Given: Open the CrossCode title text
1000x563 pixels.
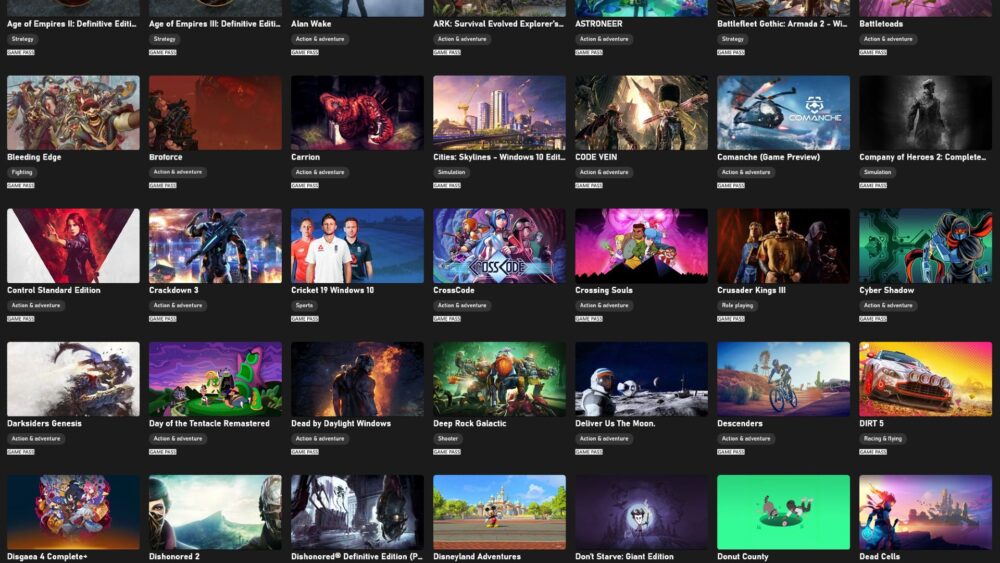Looking at the screenshot, I should click(454, 290).
